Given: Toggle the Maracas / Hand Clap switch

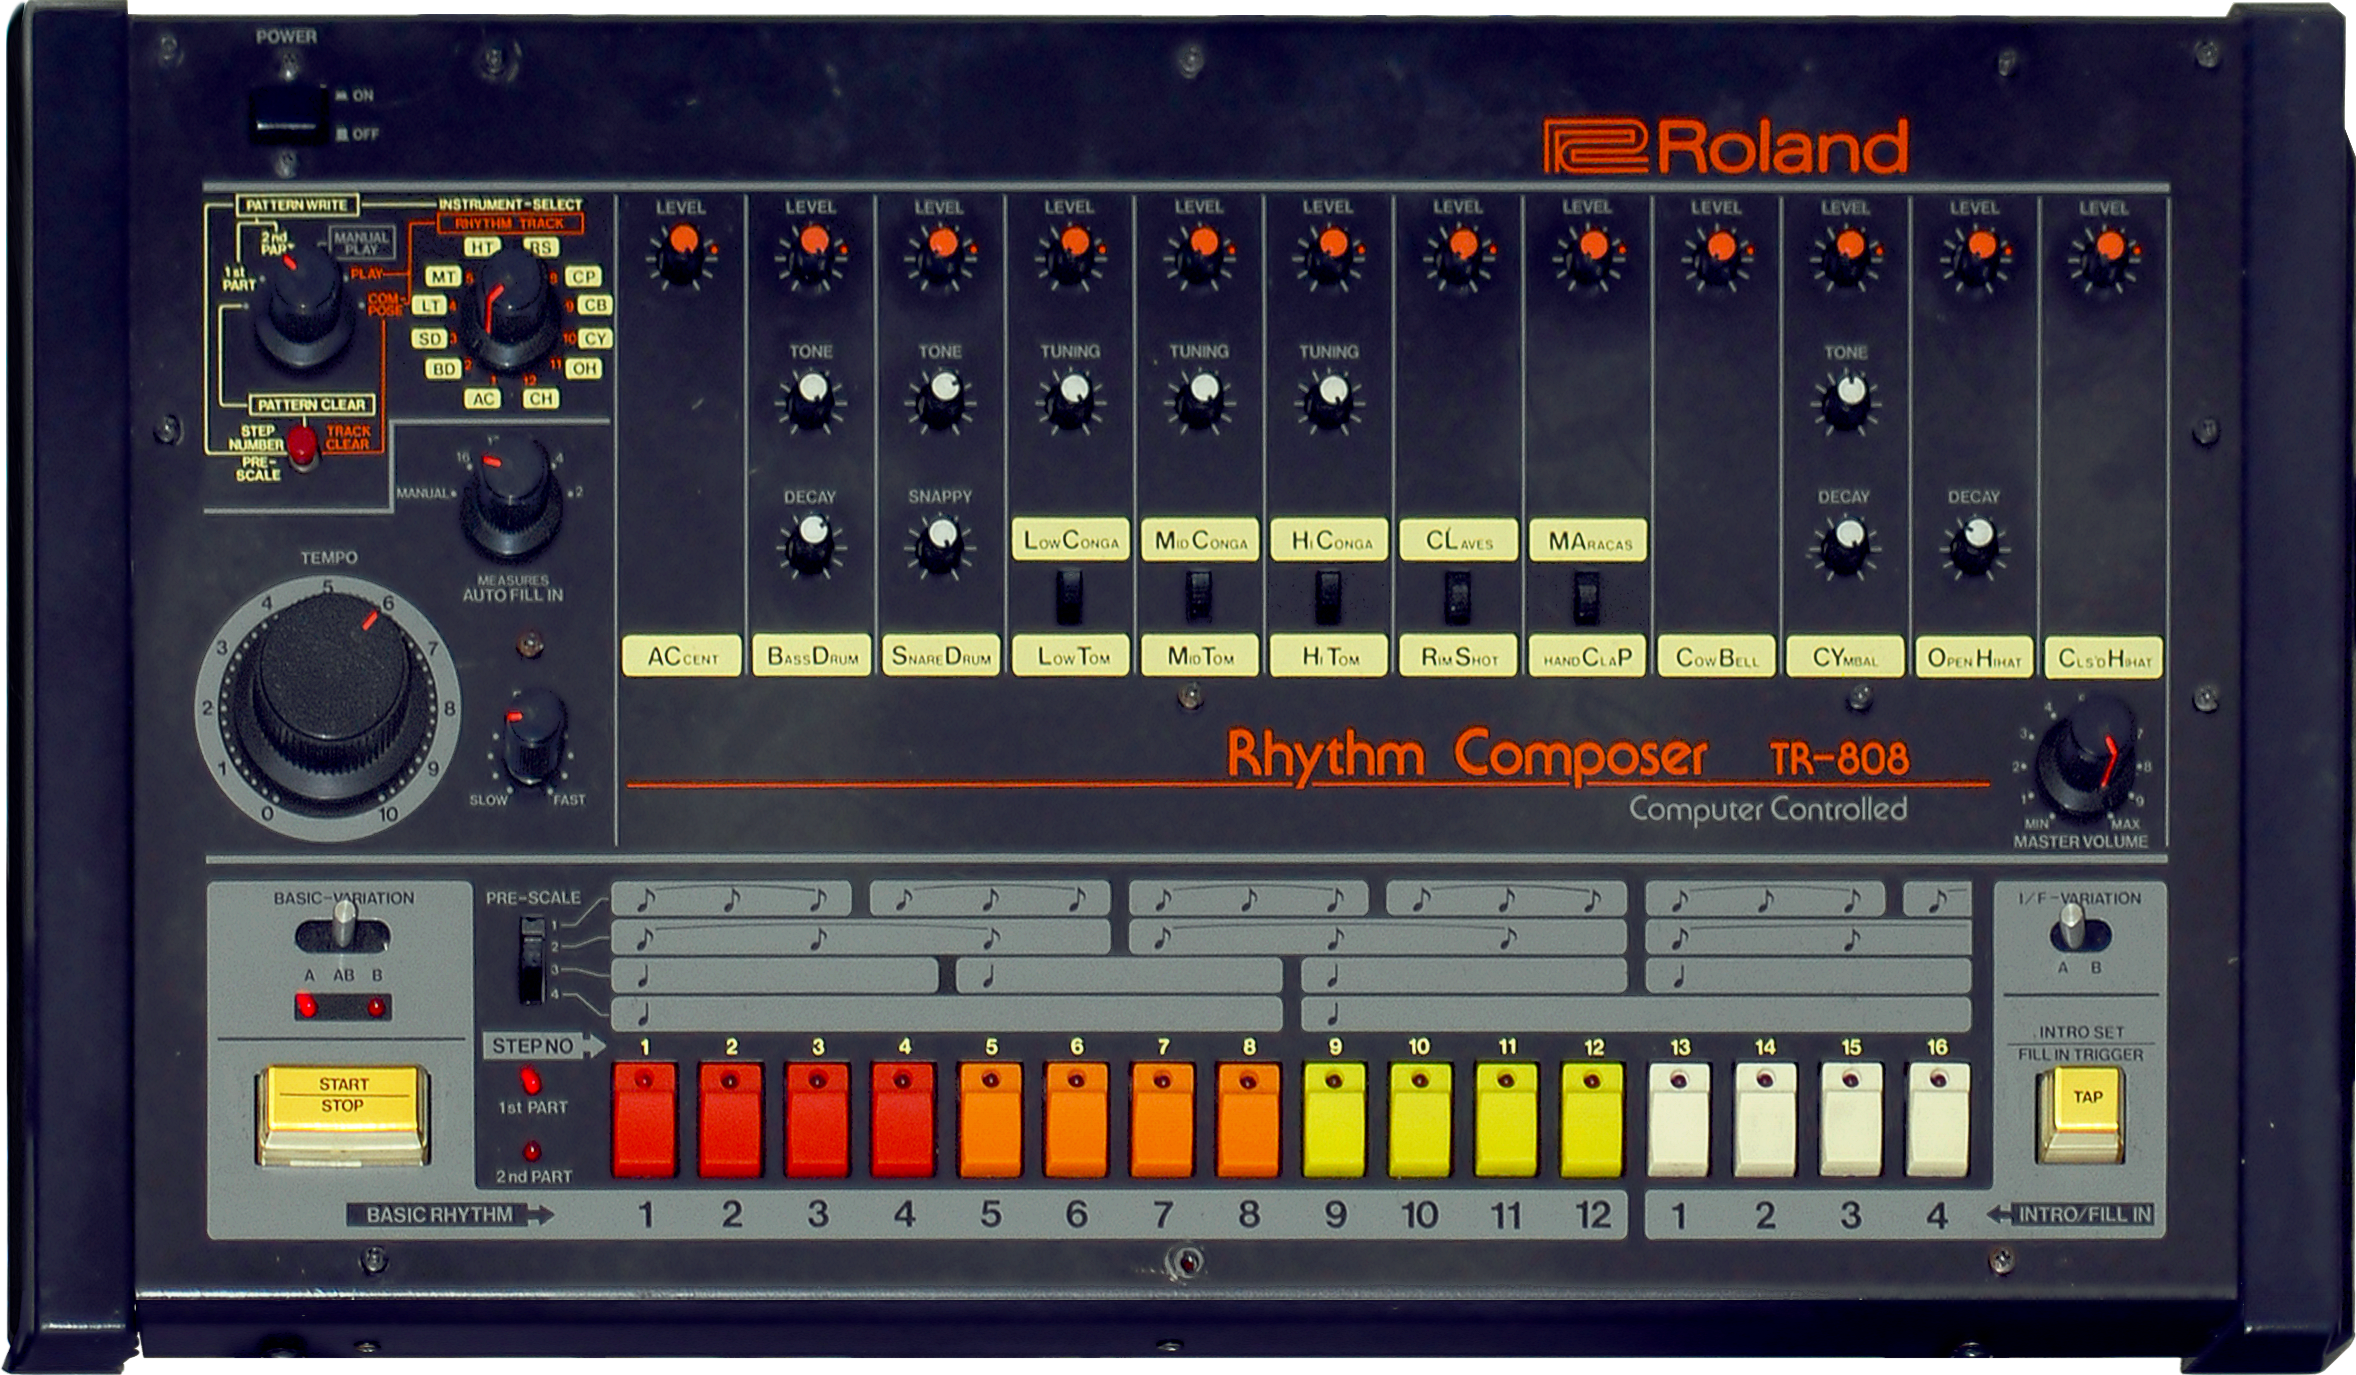Looking at the screenshot, I should point(1586,595).
